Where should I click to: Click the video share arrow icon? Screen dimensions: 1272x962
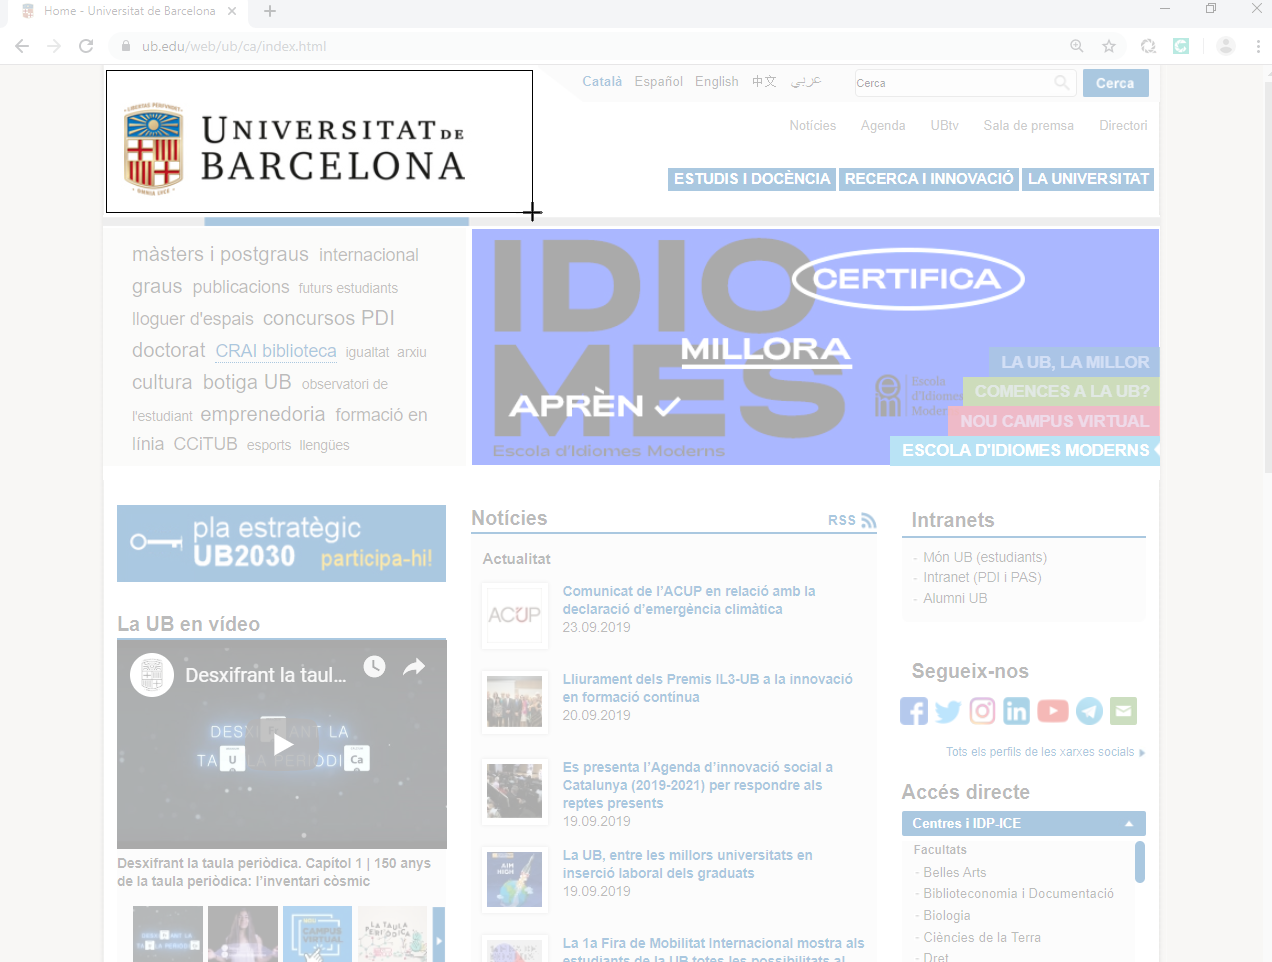click(x=414, y=667)
